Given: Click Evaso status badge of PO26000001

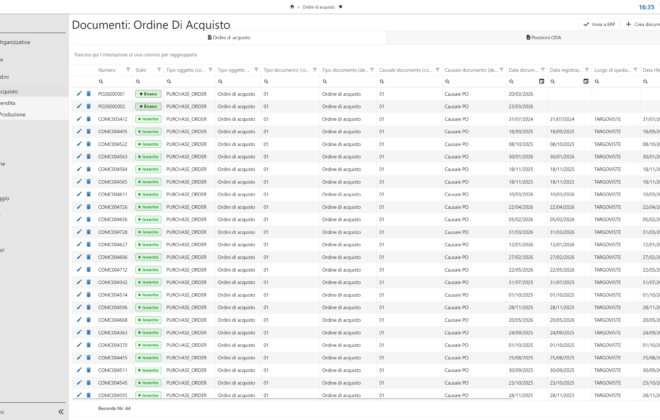Looking at the screenshot, I should [148, 94].
